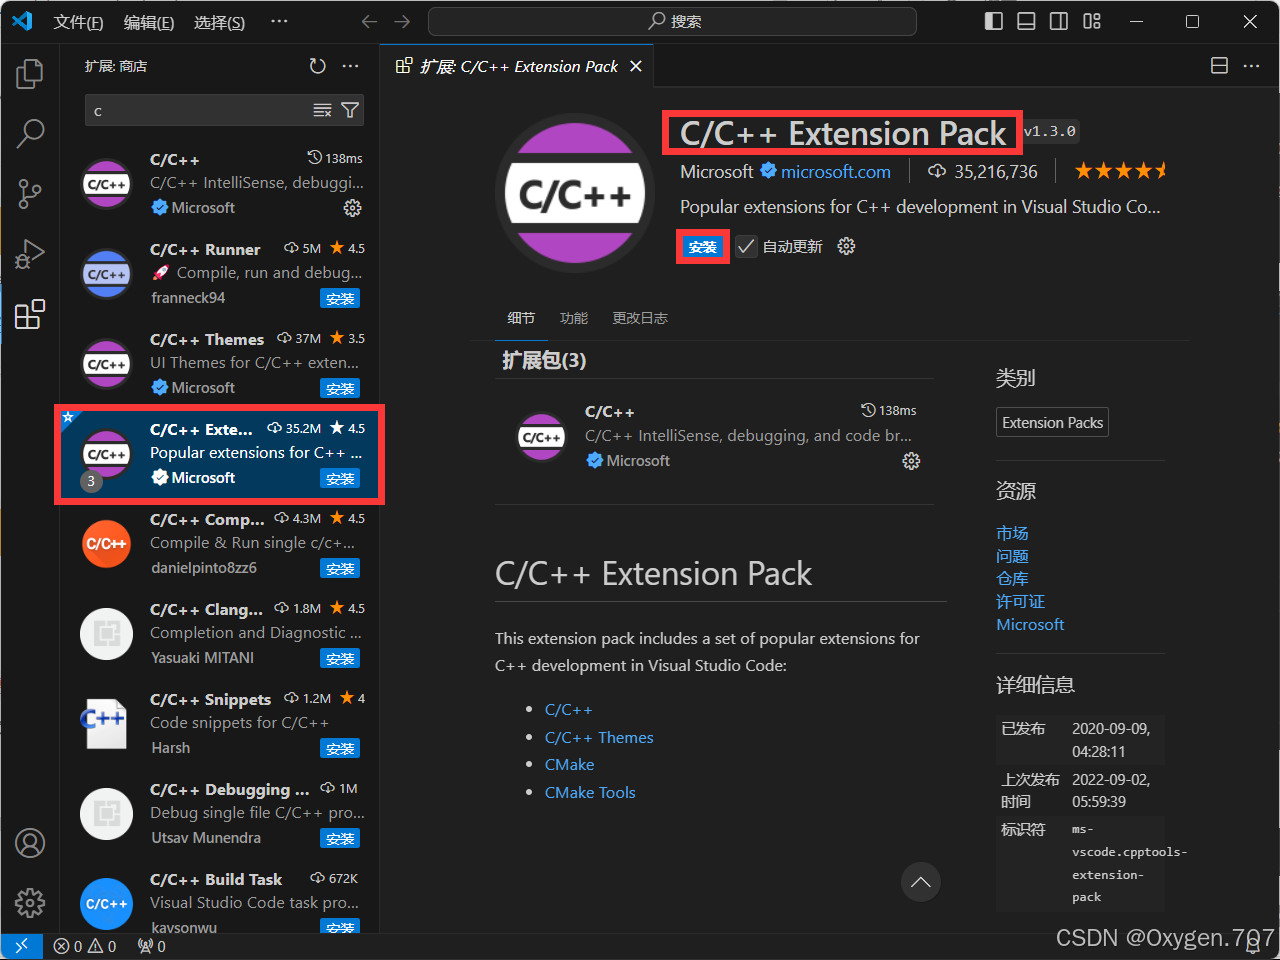Screen dimensions: 1280x960
Task: Select the Extension Packs category tag
Action: 1052,422
